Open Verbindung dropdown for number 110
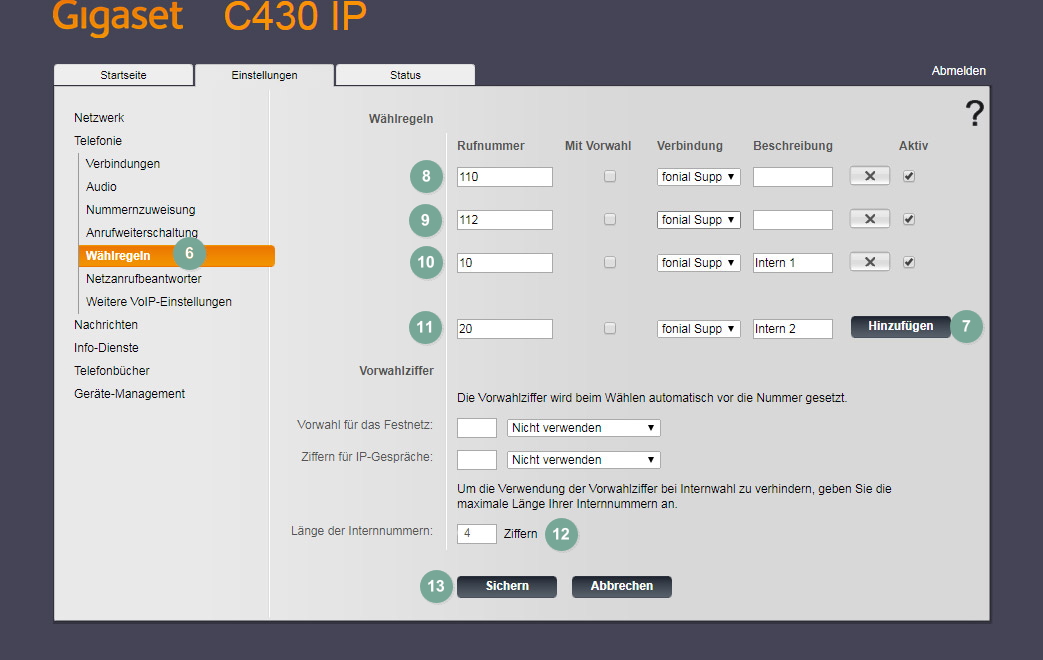This screenshot has height=660, width=1043. click(698, 177)
